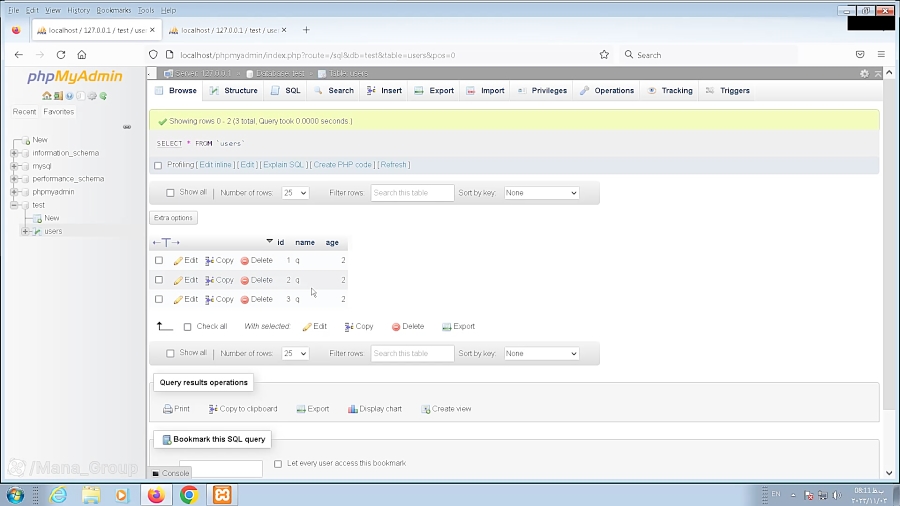Viewport: 900px width, 506px height.
Task: Click Create view icon
Action: pyautogui.click(x=425, y=409)
